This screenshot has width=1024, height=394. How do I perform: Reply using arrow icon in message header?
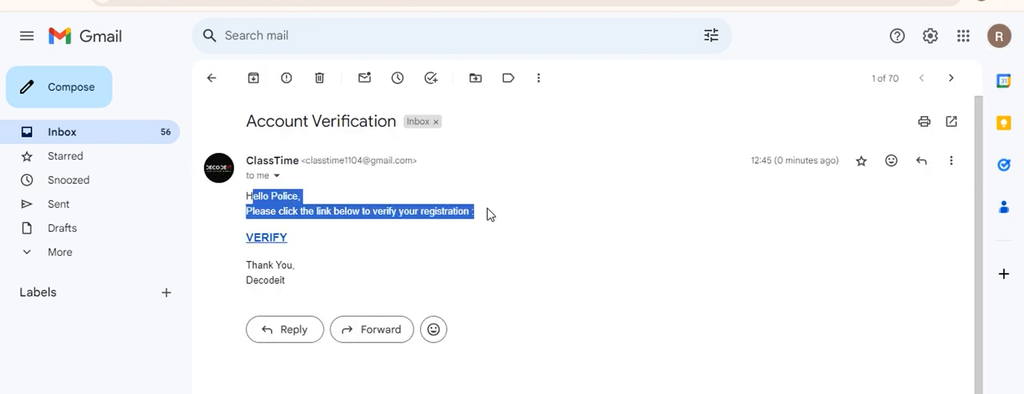(x=921, y=161)
